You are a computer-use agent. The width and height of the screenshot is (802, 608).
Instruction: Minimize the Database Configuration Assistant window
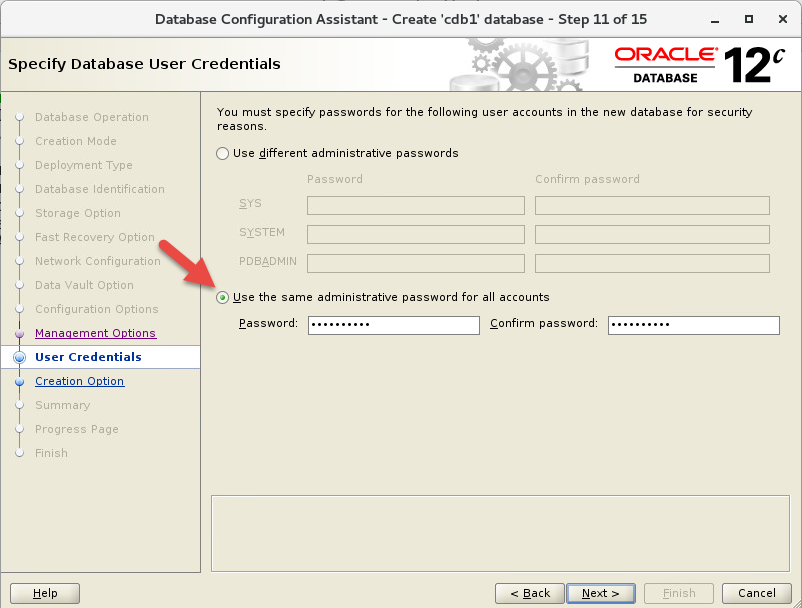click(x=715, y=20)
